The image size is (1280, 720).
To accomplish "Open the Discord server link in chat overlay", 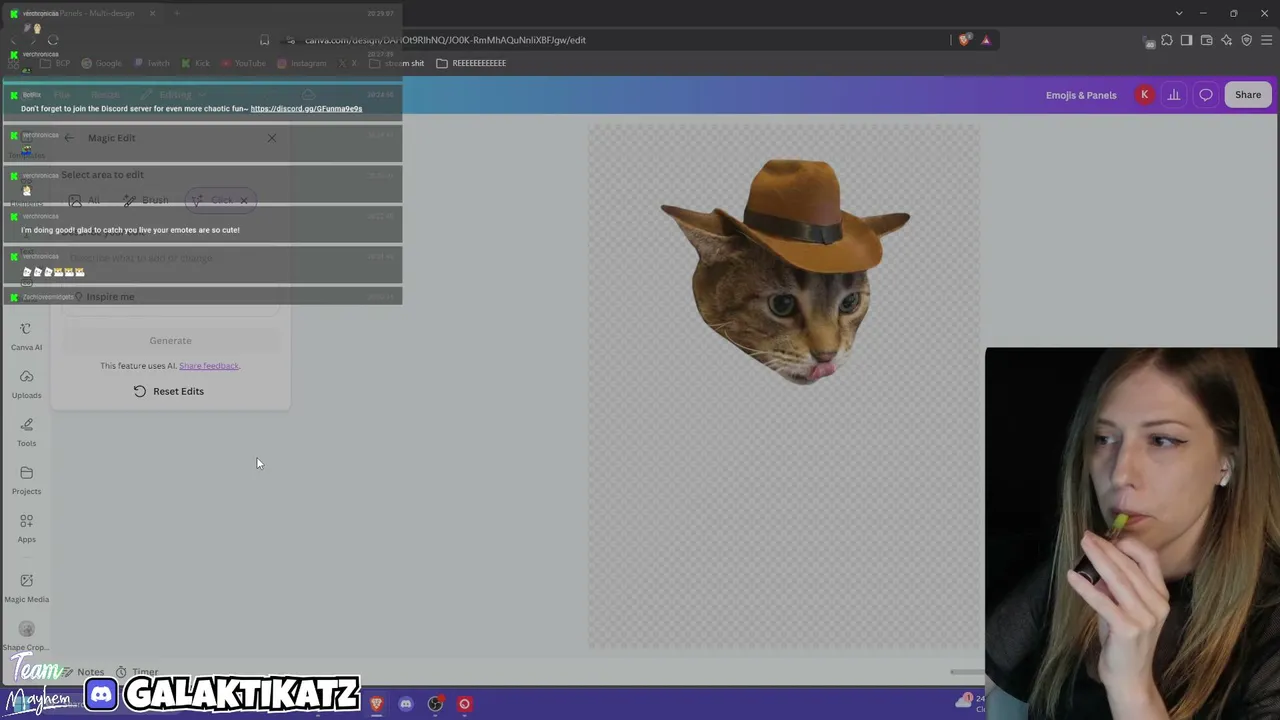I will pos(306,109).
